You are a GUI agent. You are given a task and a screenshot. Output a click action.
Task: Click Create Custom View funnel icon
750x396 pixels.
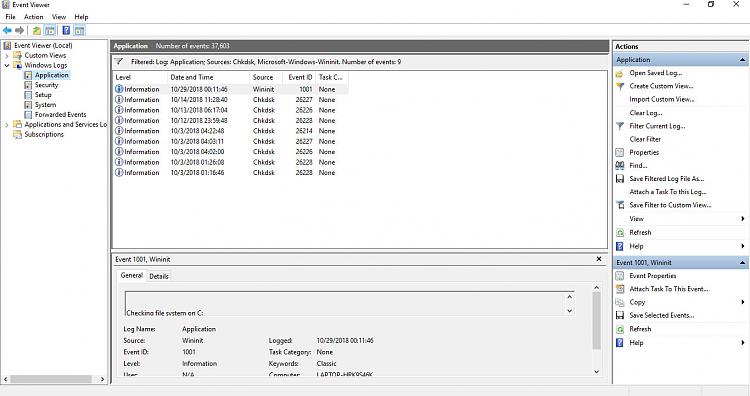[620, 87]
